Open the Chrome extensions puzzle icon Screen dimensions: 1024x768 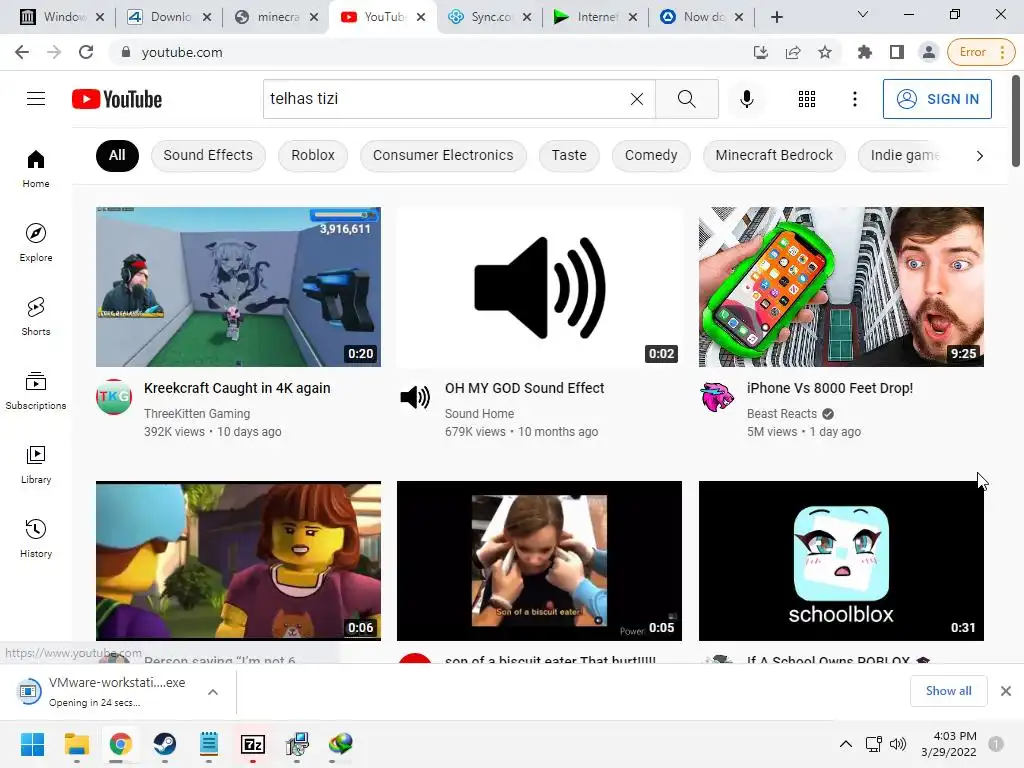click(865, 52)
